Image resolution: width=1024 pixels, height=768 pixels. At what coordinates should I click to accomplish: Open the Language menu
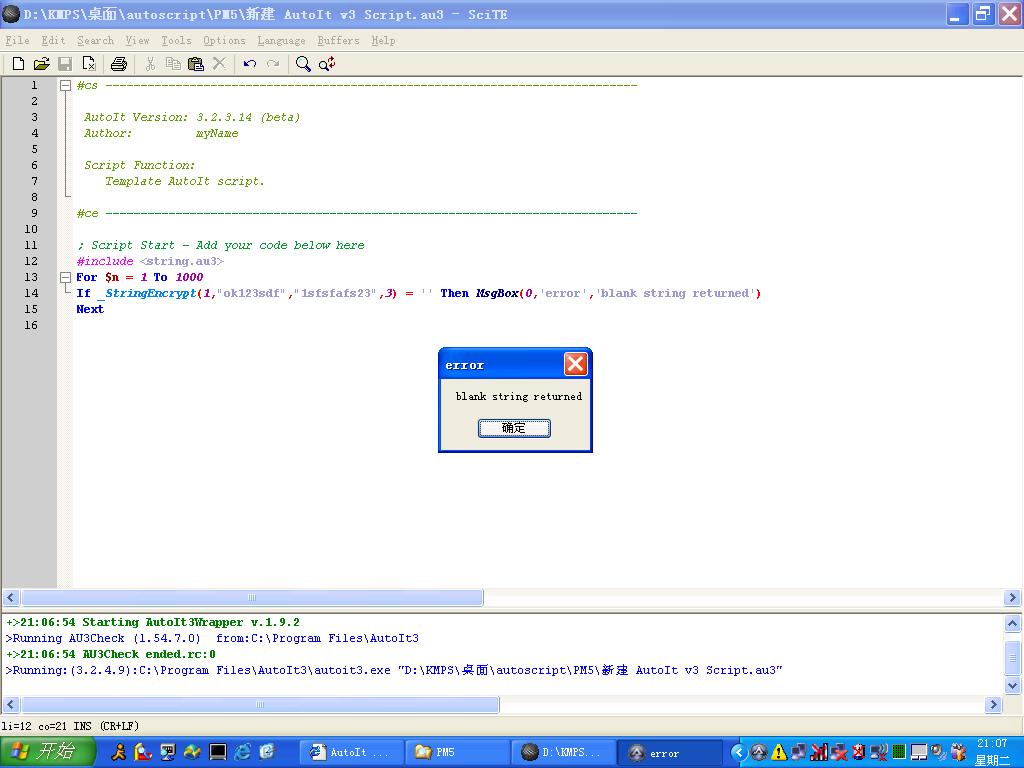click(x=281, y=41)
